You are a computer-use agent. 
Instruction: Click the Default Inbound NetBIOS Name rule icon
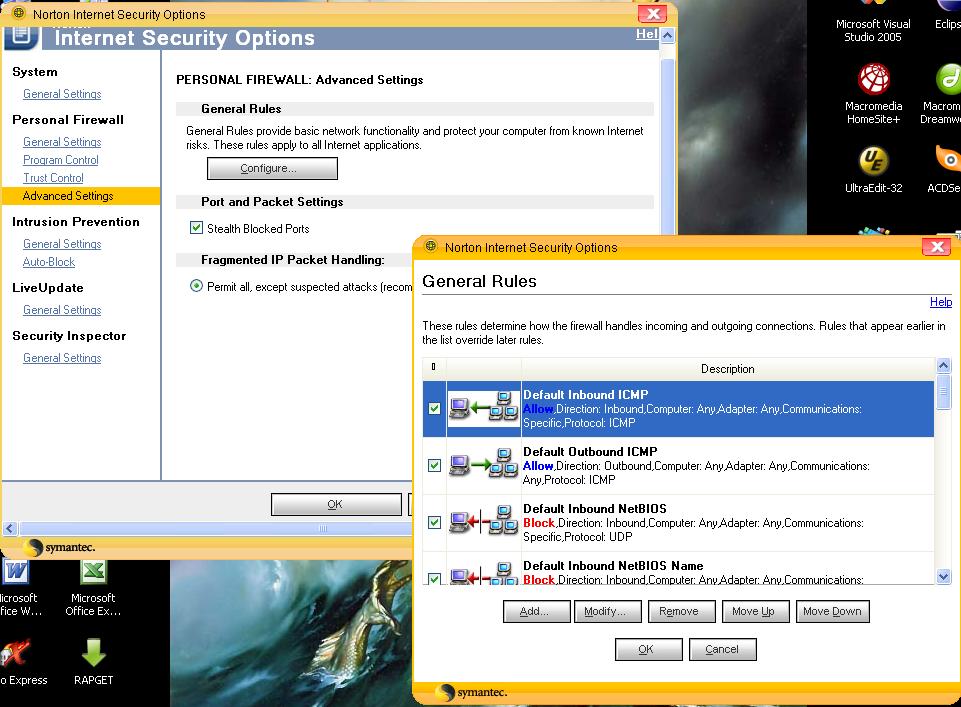pyautogui.click(x=484, y=573)
